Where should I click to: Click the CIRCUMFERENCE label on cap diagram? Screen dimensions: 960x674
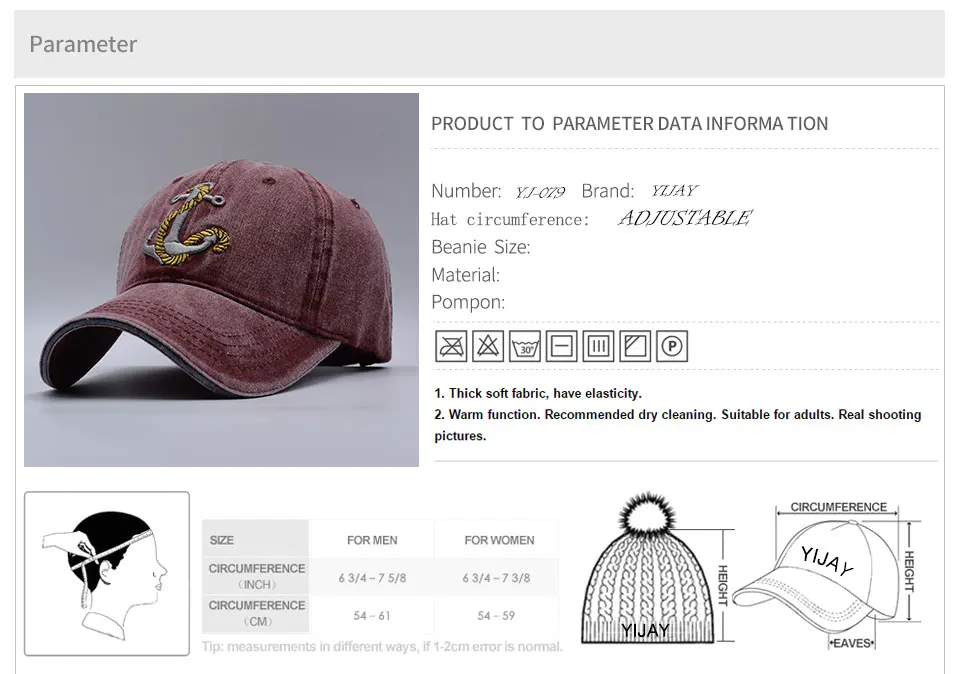point(838,507)
